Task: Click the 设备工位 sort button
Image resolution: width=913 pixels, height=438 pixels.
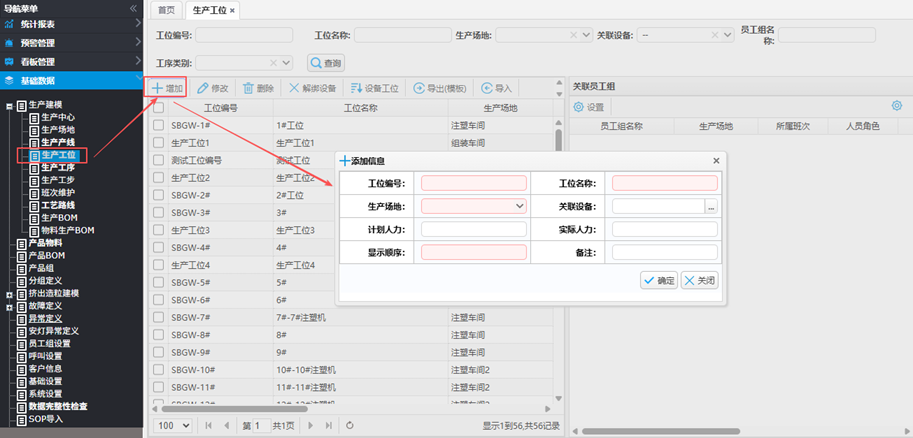Action: 374,89
